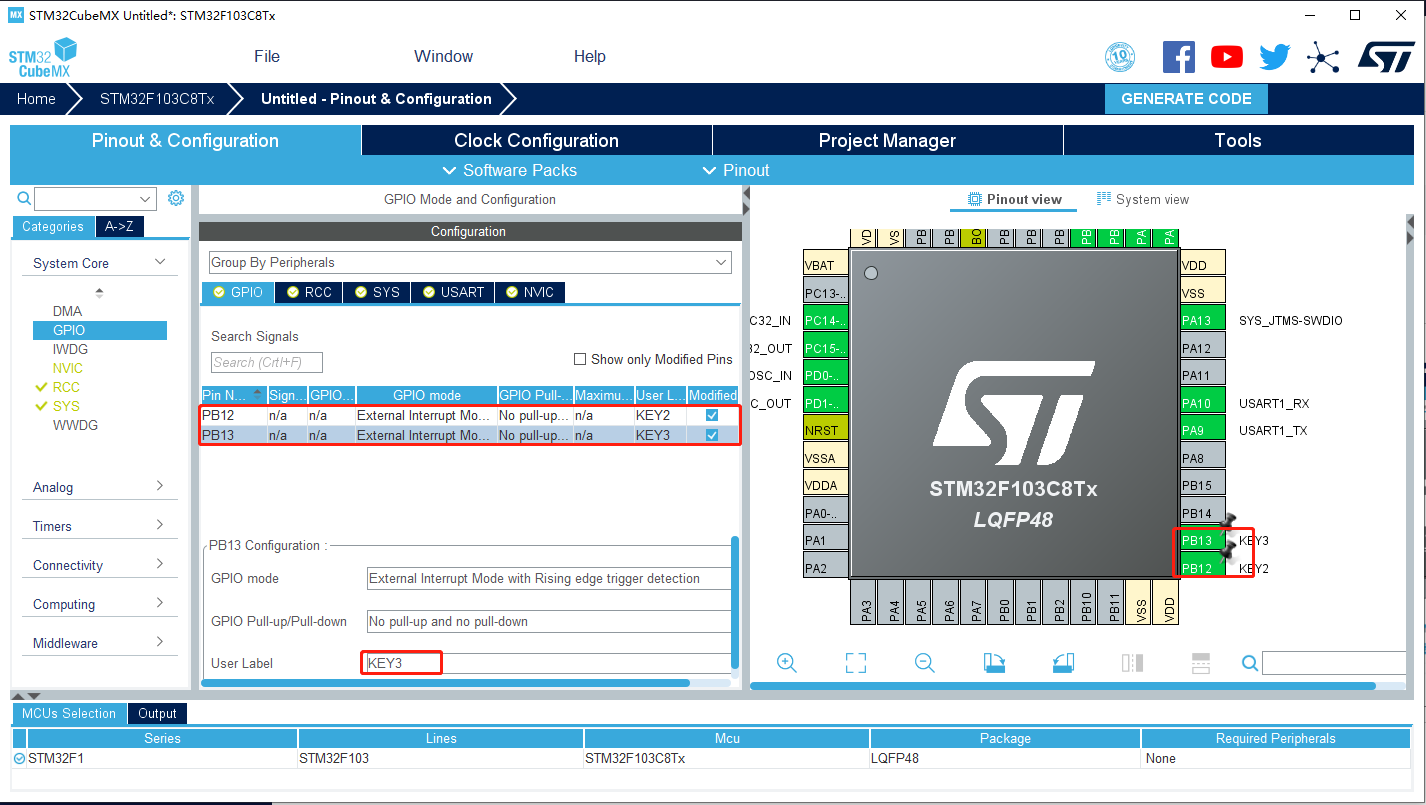Screen dimensions: 1426x805
Task: Click the Search Signals input field
Action: 267,362
